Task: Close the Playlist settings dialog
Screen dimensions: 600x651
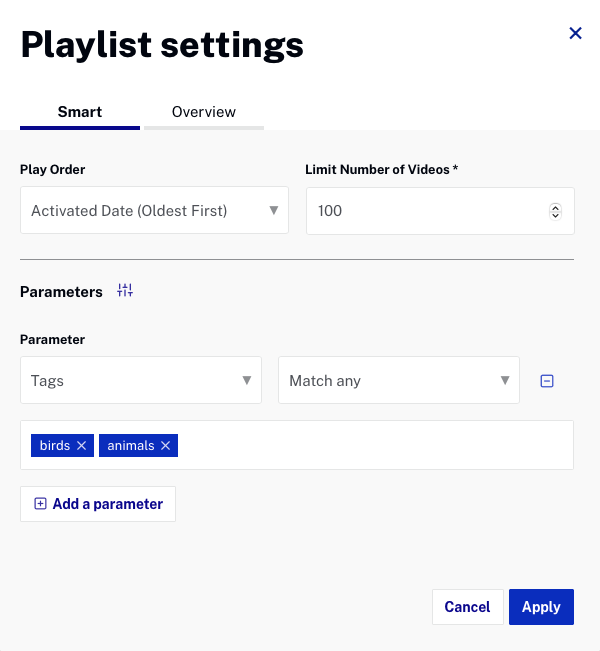Action: pos(575,34)
